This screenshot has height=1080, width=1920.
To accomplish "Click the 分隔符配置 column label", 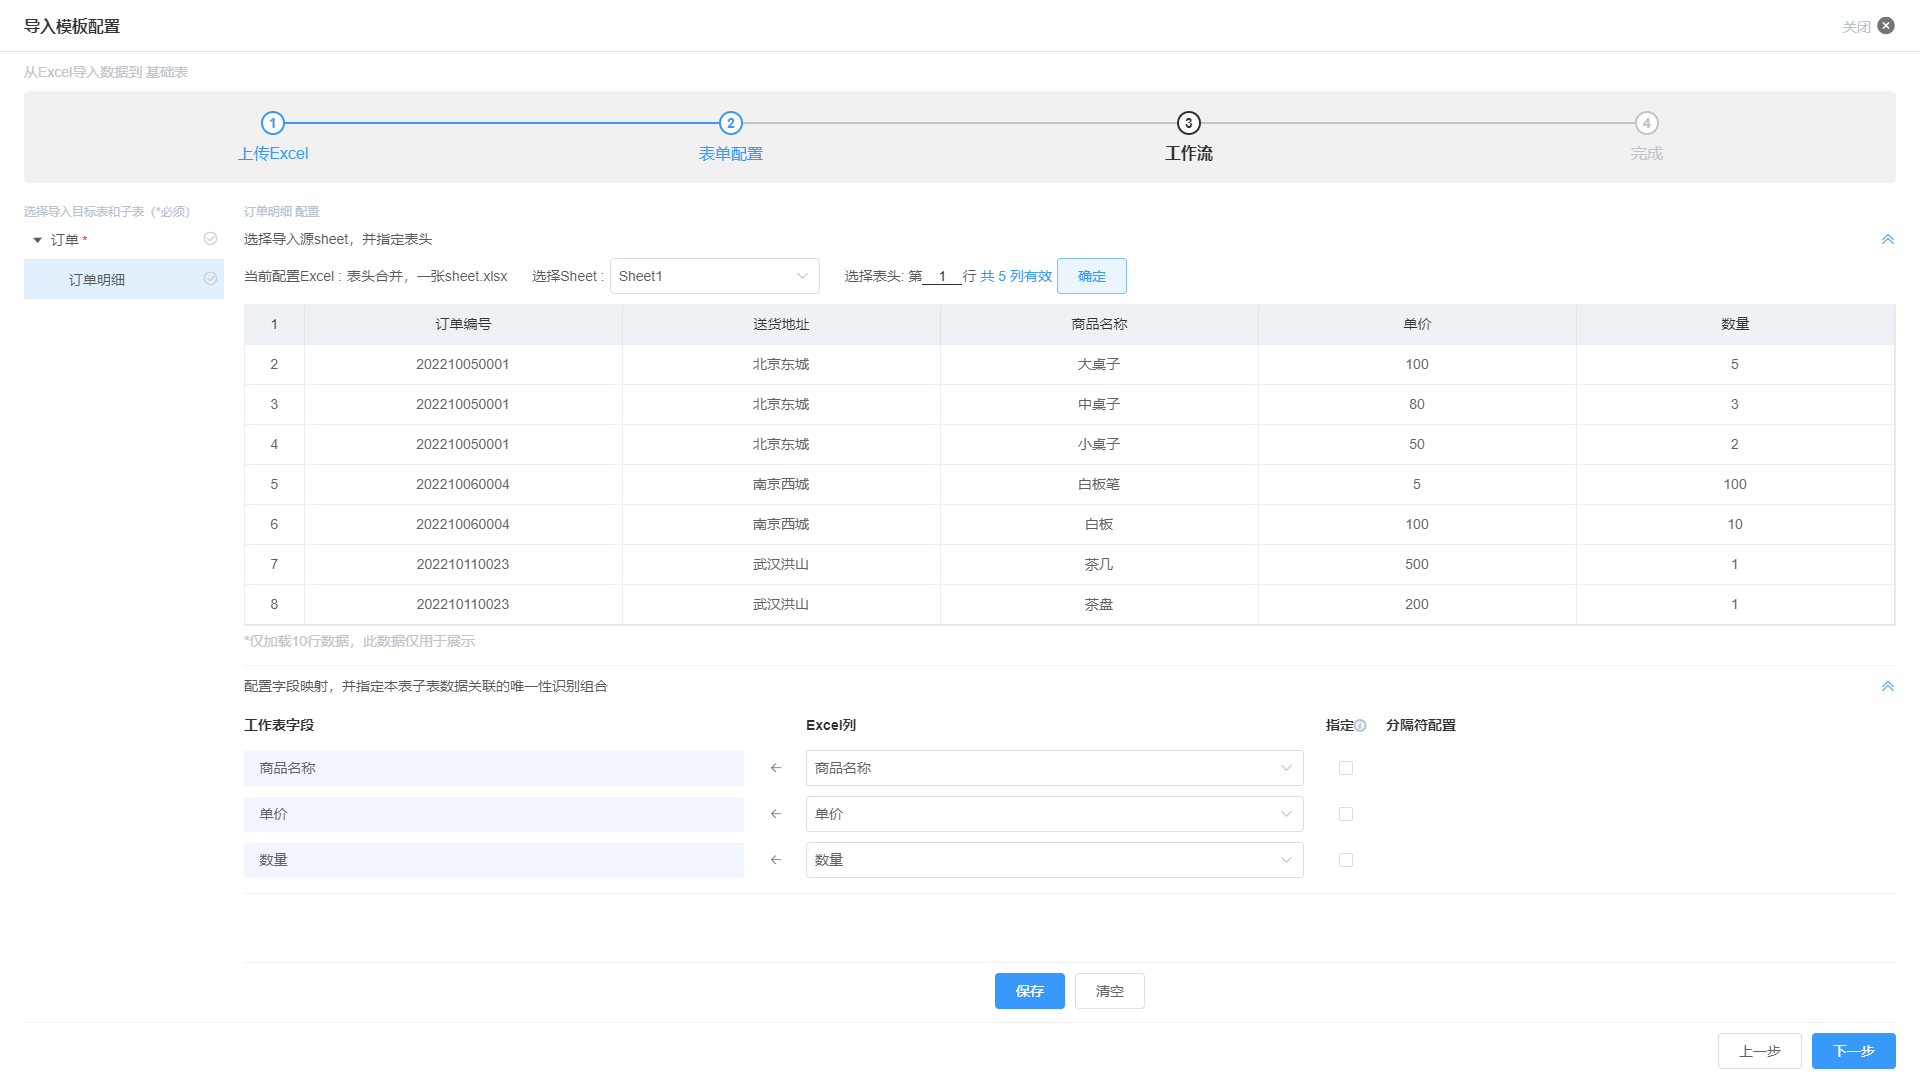I will point(1421,725).
